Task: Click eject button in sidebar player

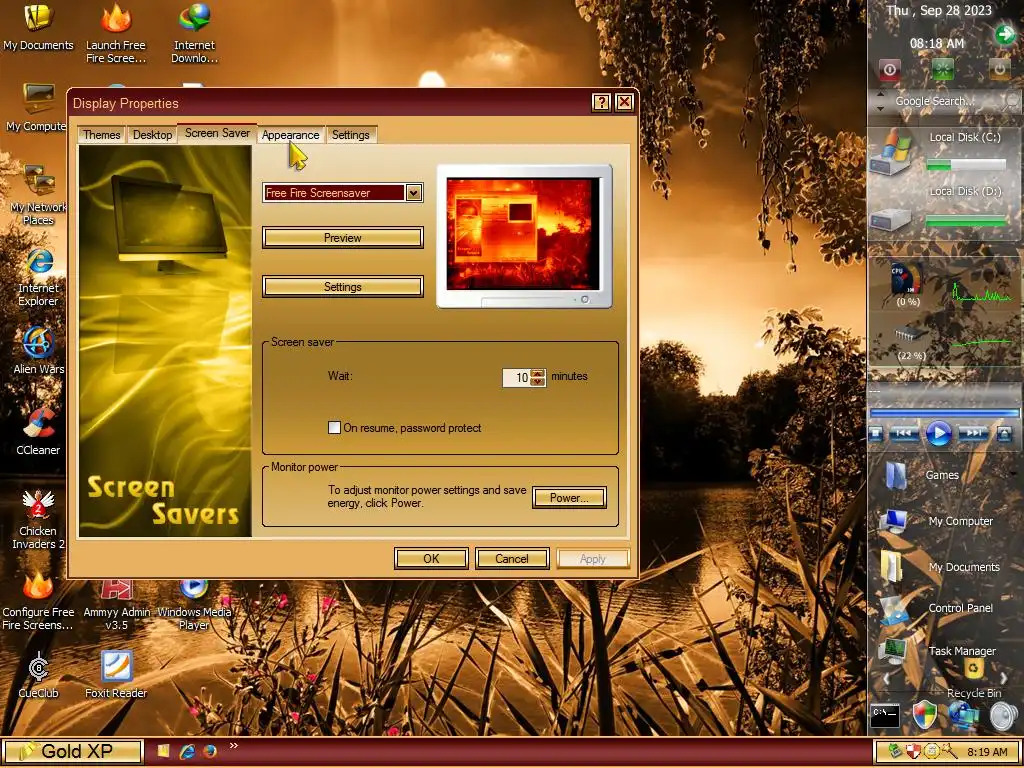Action: 1004,434
